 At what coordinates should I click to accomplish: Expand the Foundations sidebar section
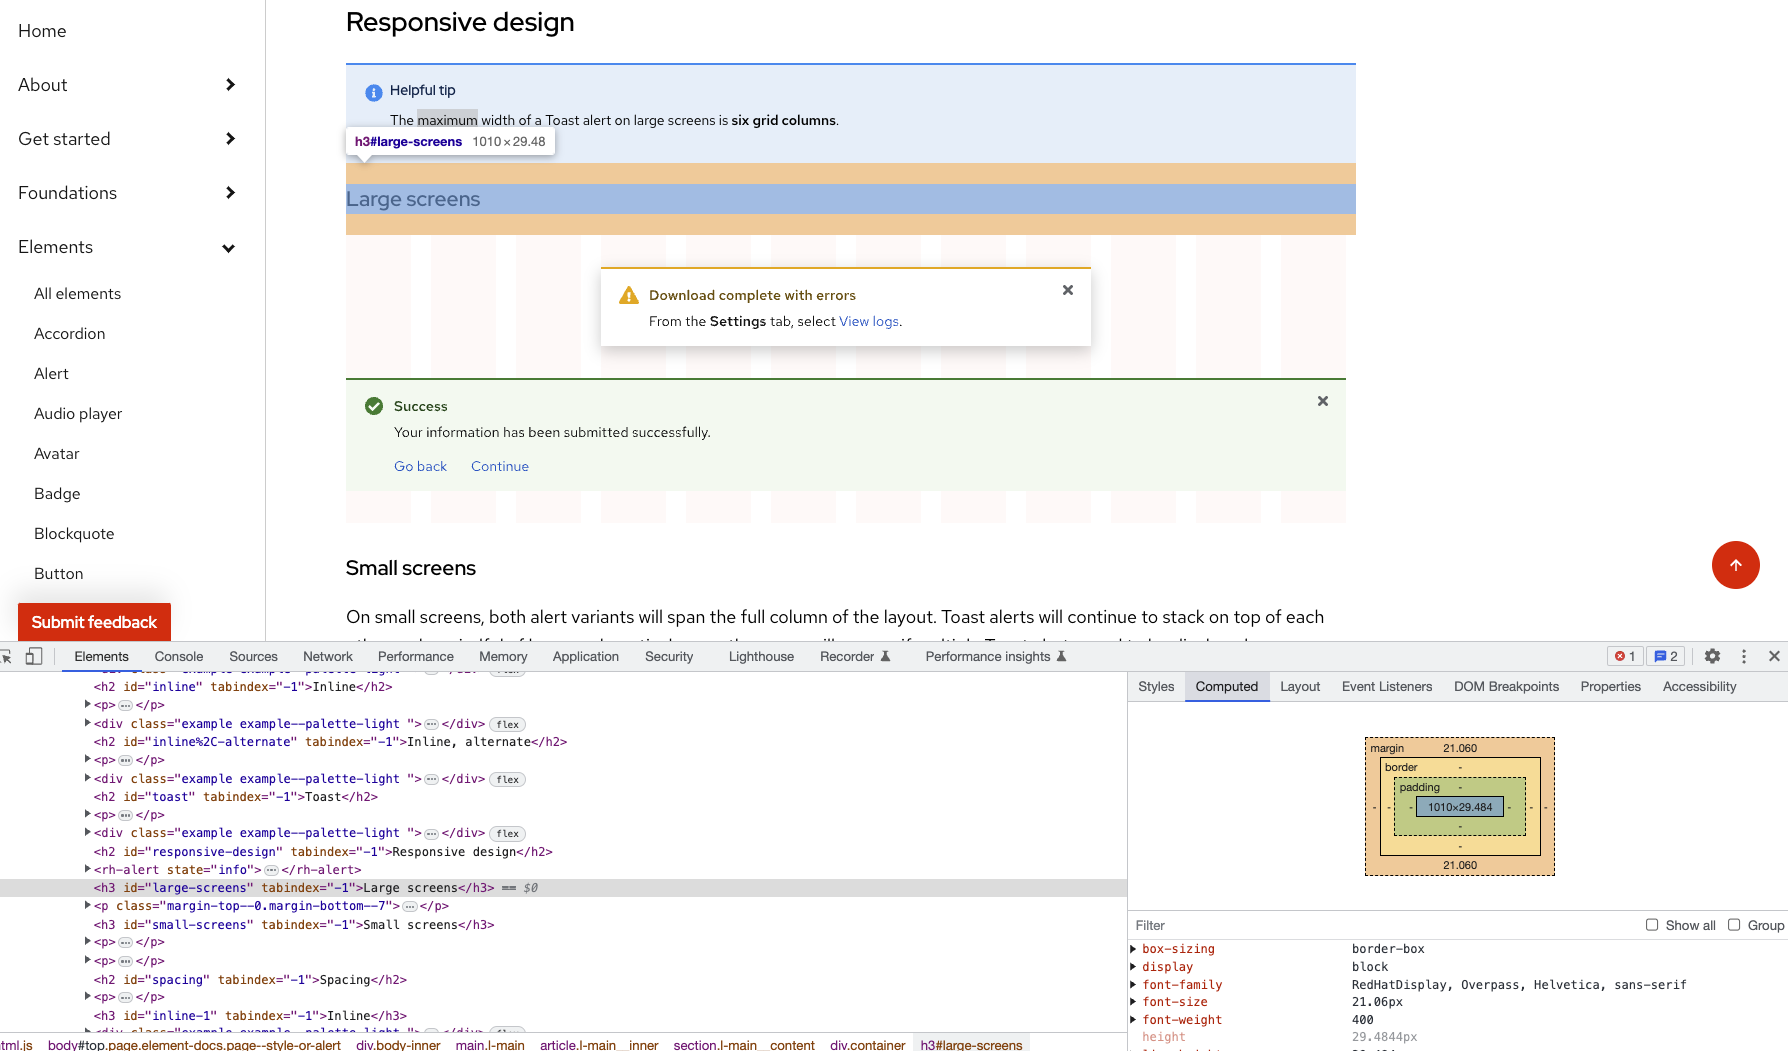coord(230,193)
